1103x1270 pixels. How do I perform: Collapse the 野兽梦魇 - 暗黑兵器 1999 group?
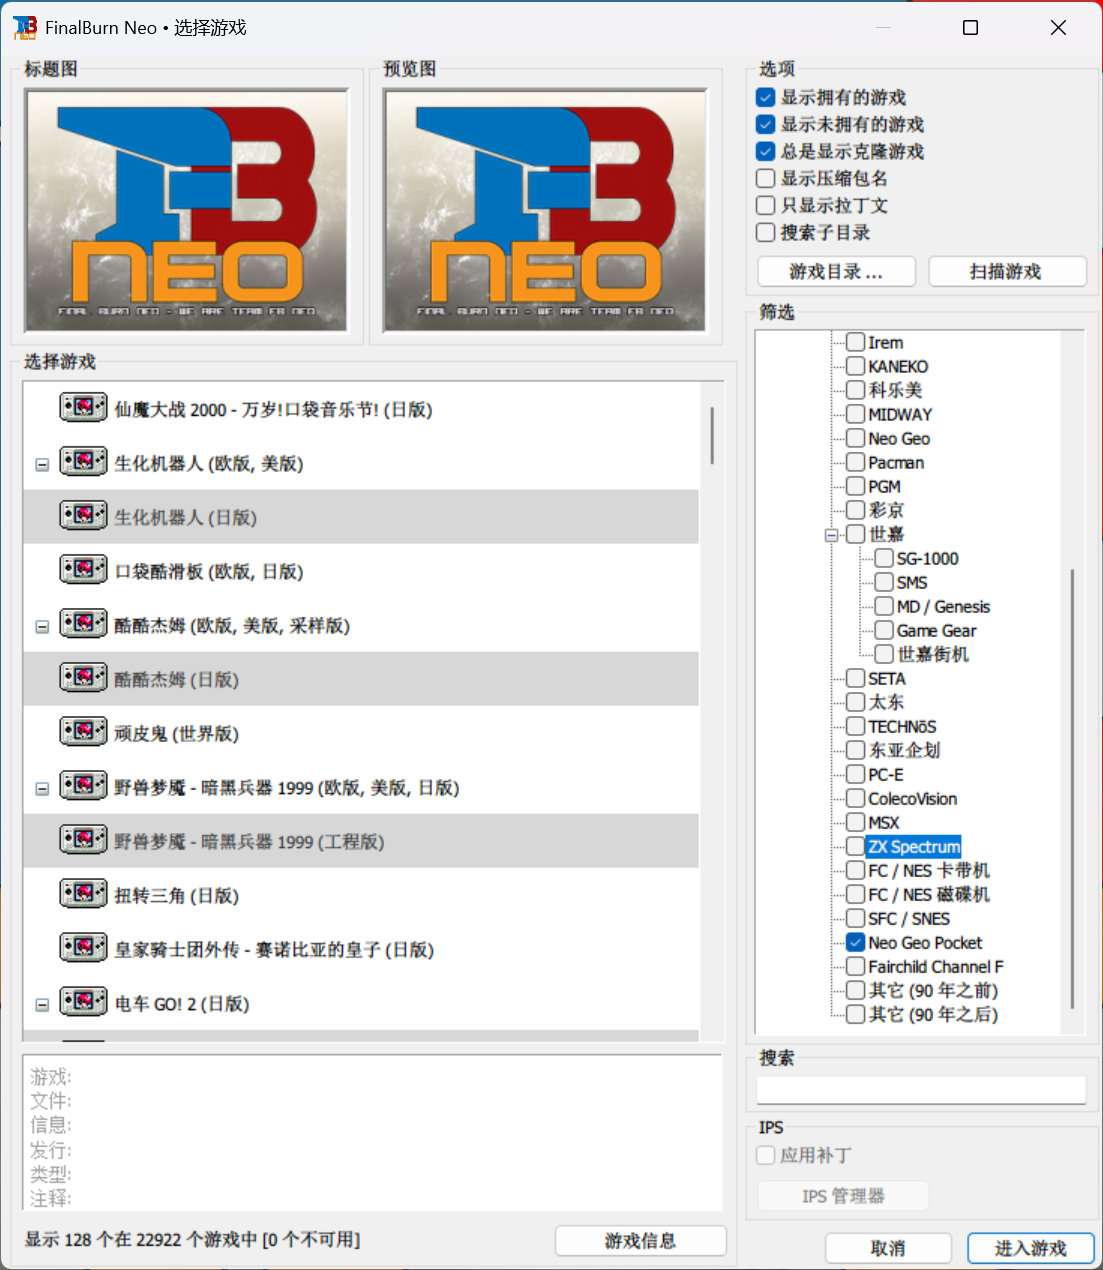click(x=42, y=789)
